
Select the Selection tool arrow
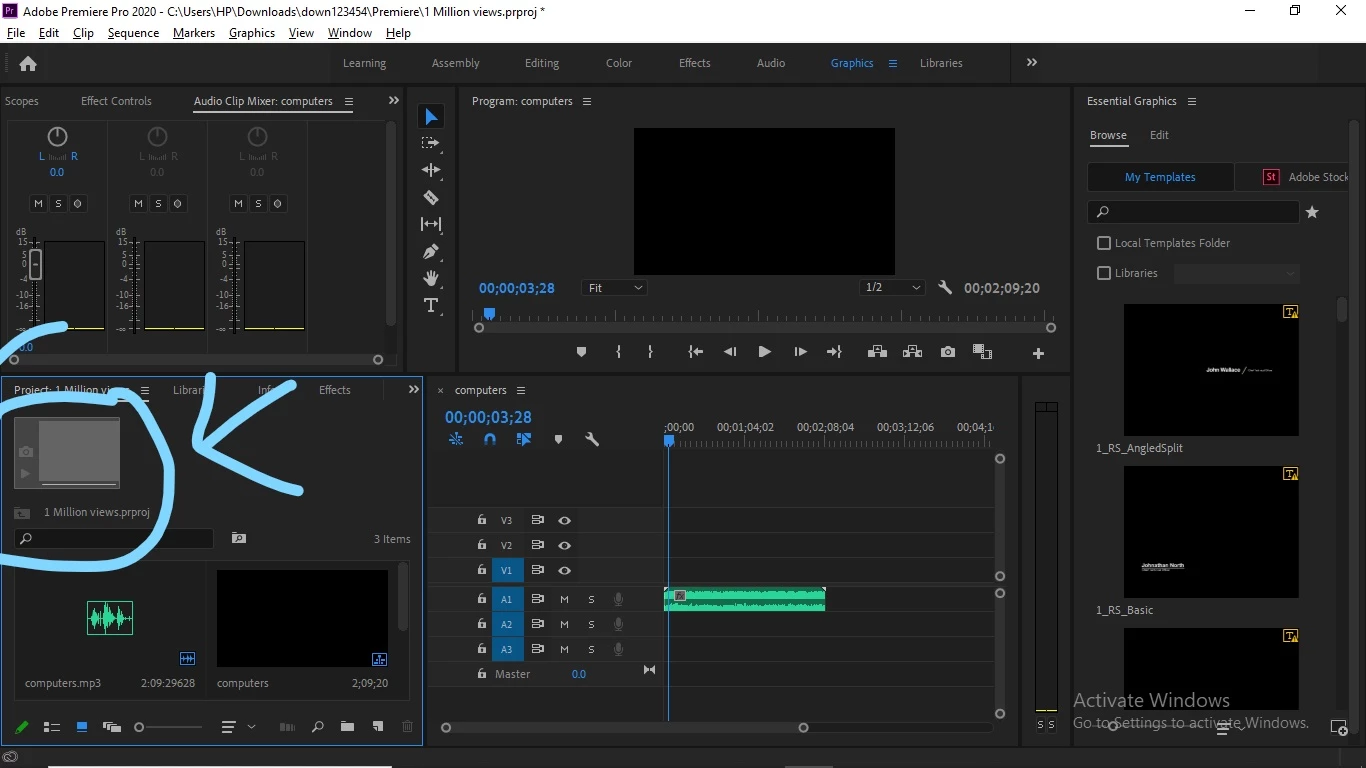(431, 117)
